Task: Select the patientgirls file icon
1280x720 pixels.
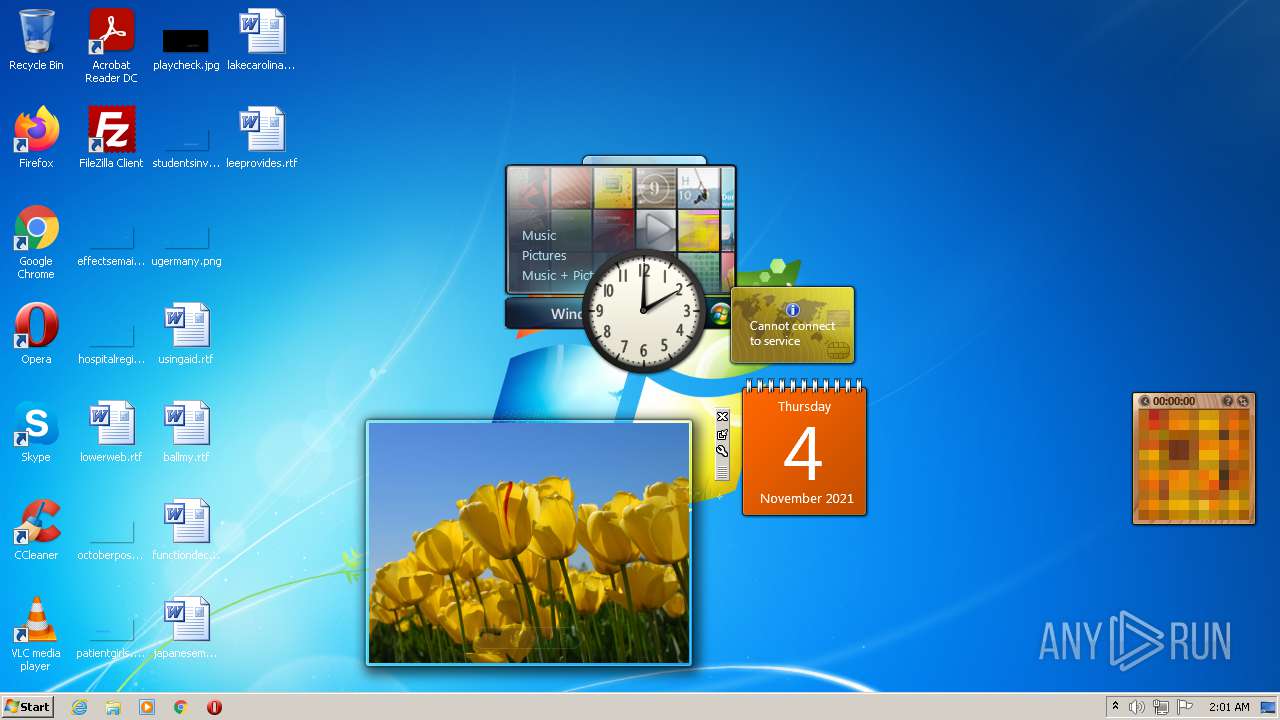Action: coord(111,634)
